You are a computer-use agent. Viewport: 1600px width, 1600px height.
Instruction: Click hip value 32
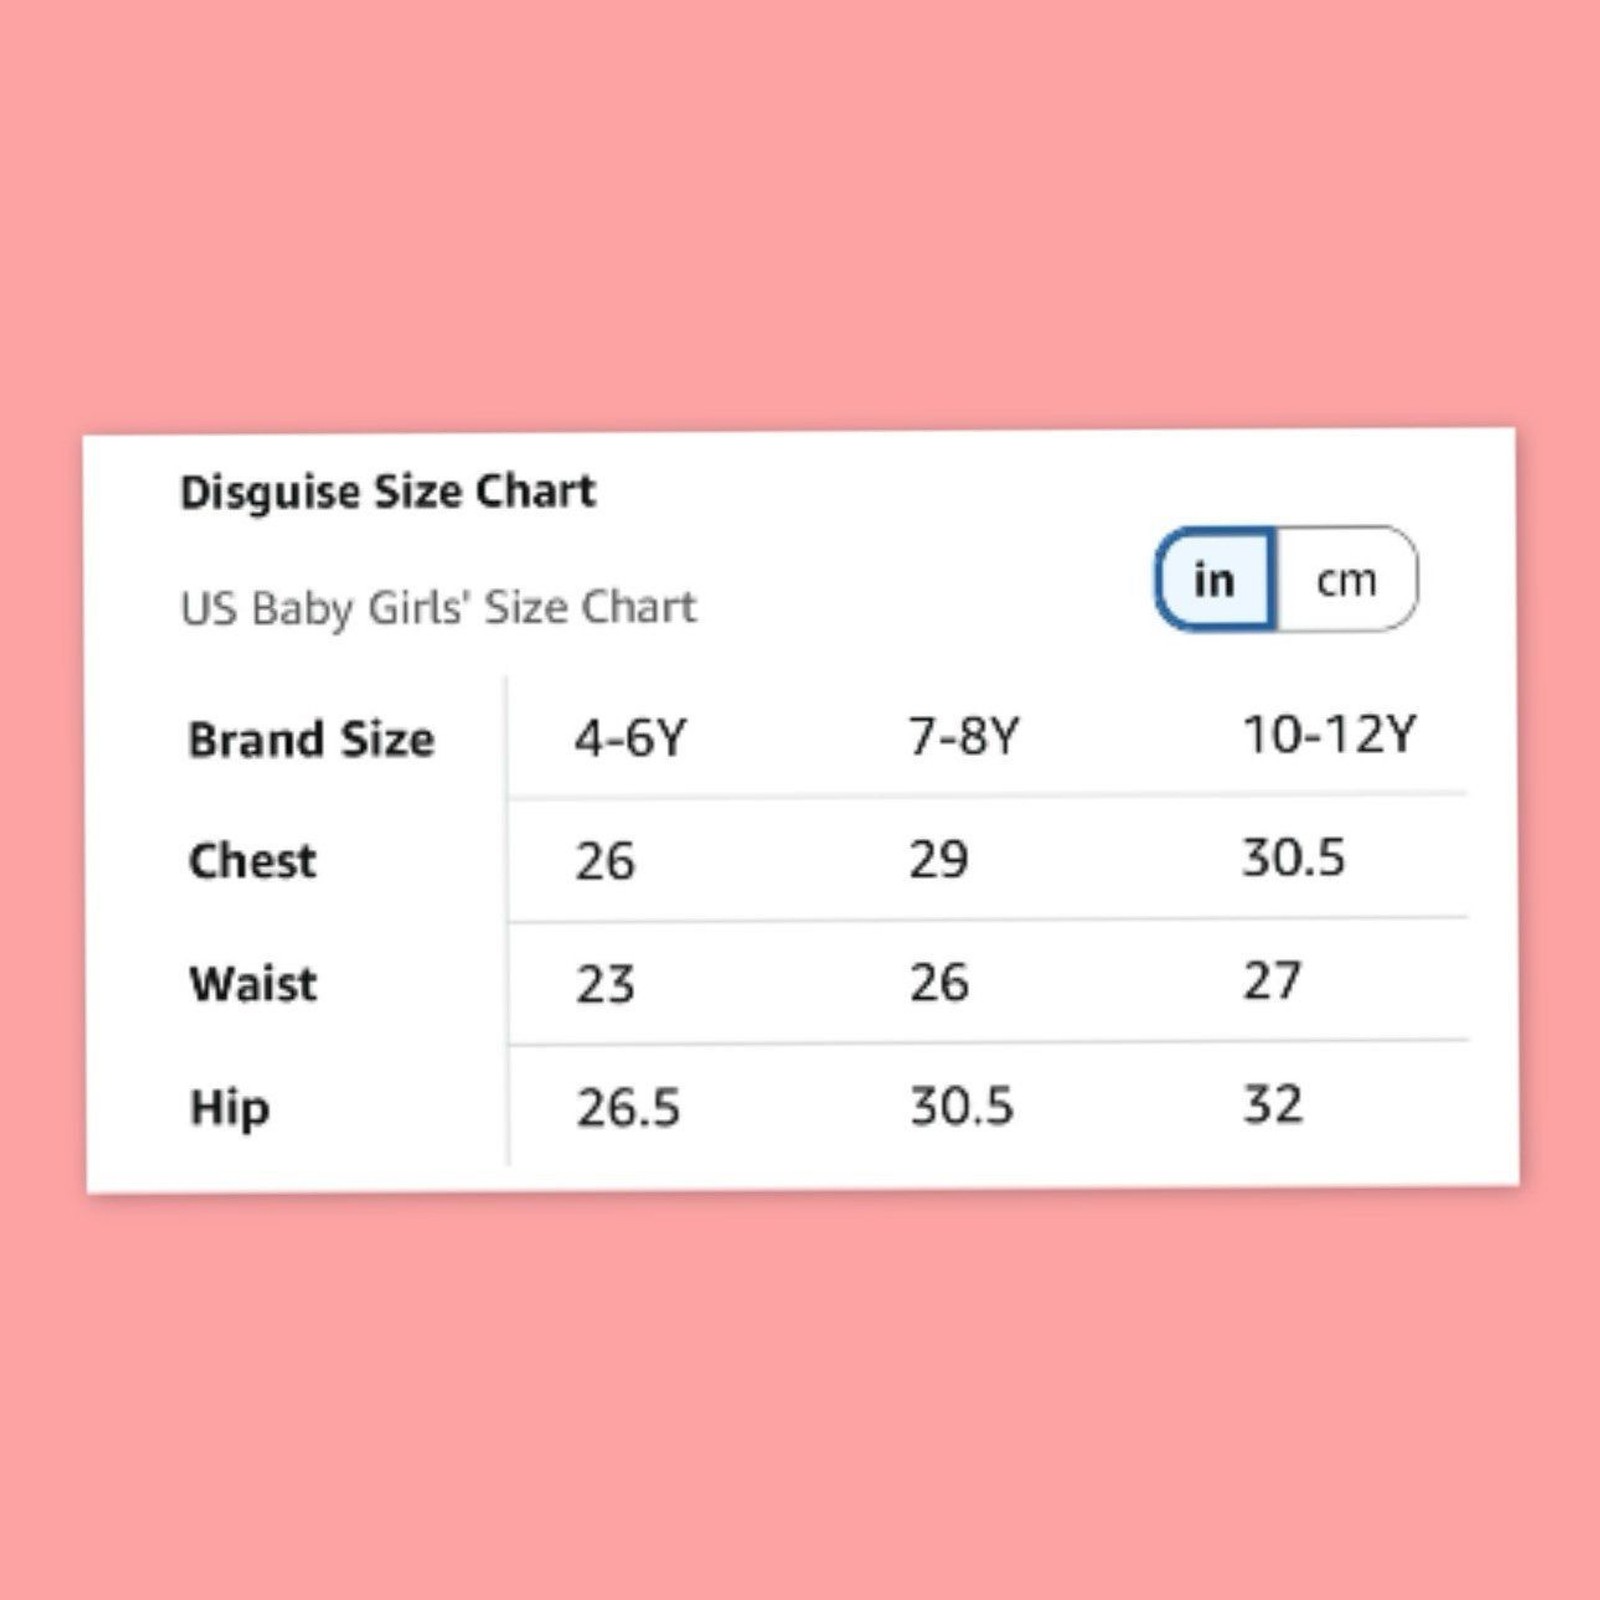pyautogui.click(x=1273, y=1104)
